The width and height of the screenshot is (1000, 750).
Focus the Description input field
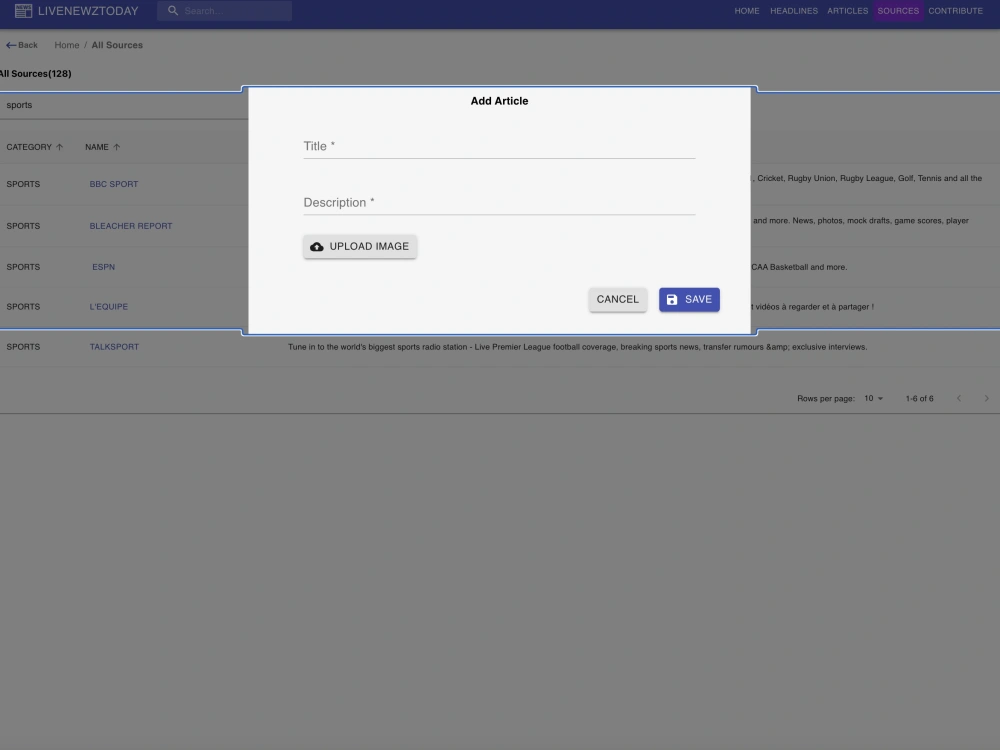point(499,203)
